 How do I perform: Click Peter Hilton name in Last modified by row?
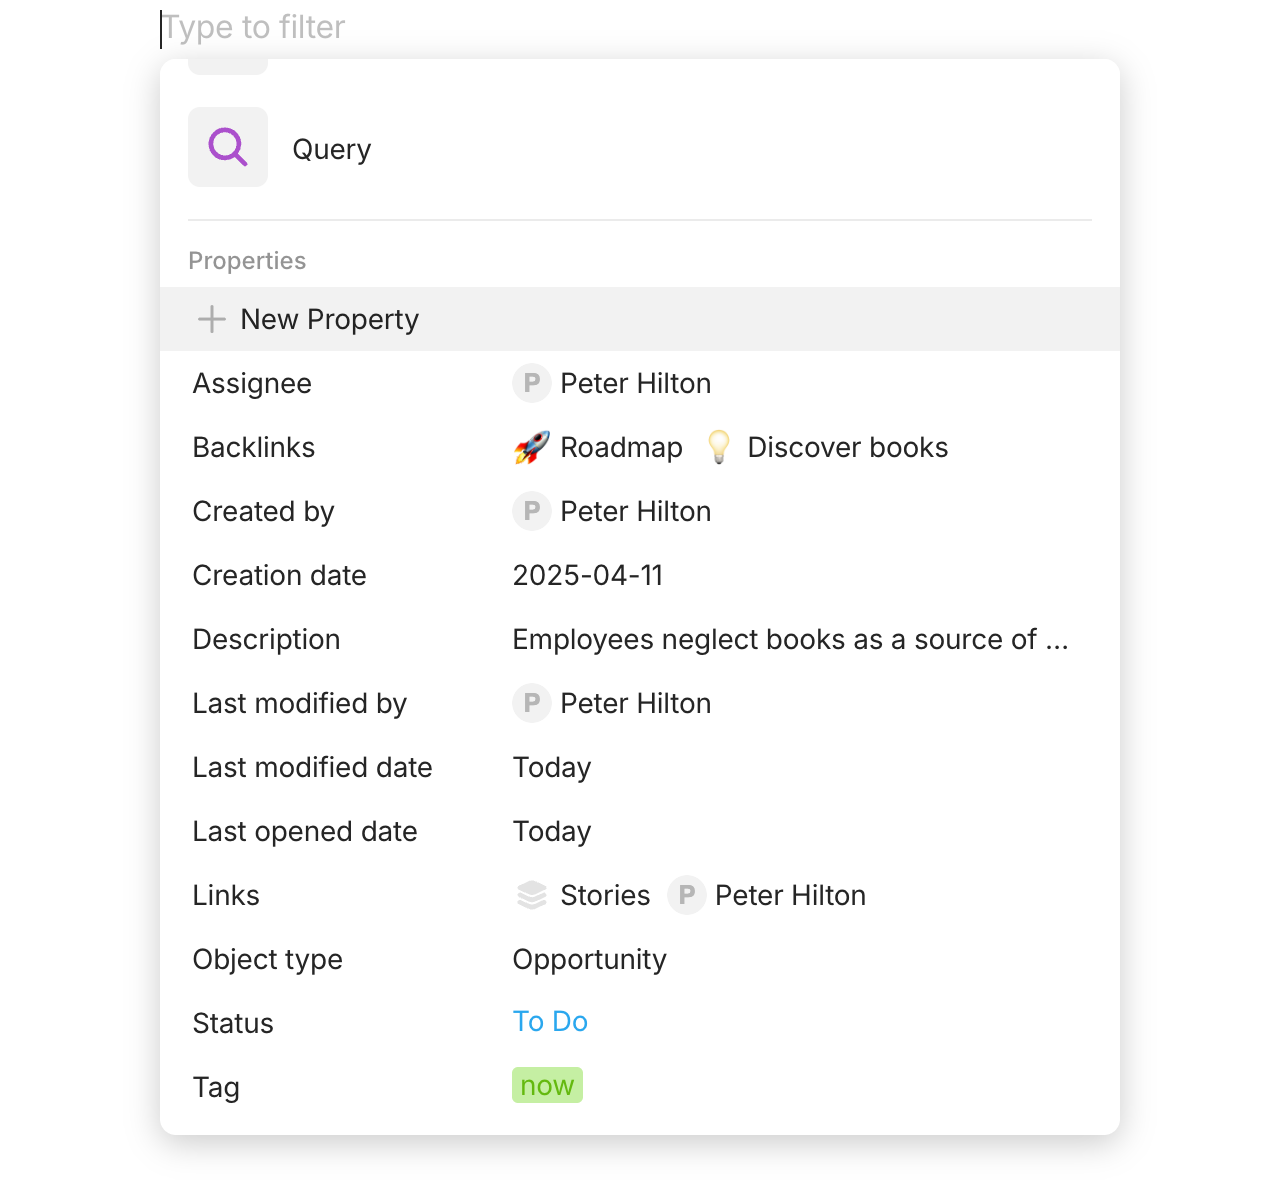click(x=636, y=704)
